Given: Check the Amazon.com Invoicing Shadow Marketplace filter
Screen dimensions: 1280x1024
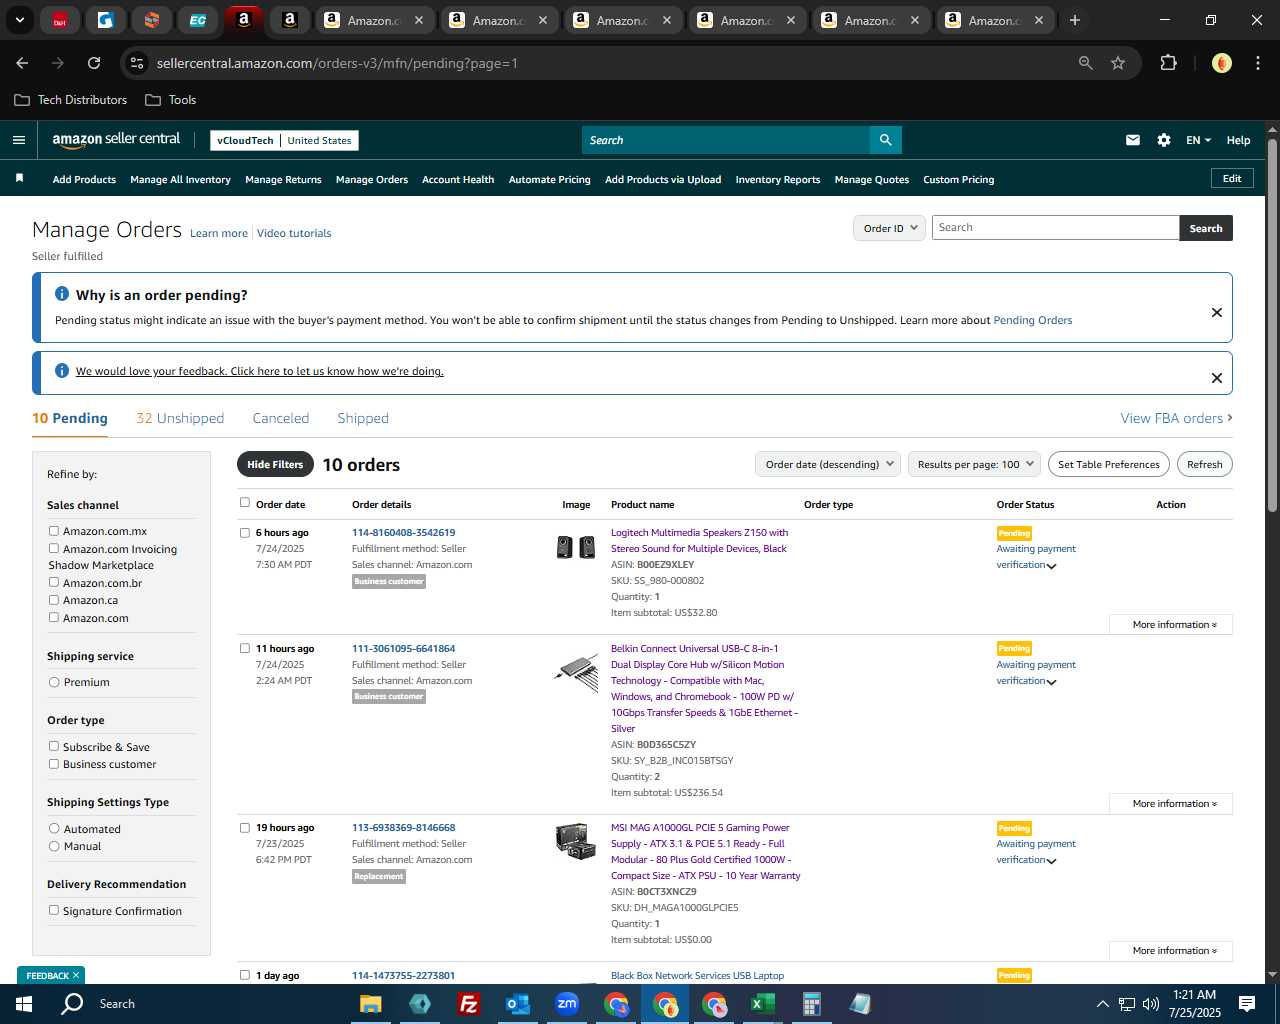Looking at the screenshot, I should coord(54,548).
